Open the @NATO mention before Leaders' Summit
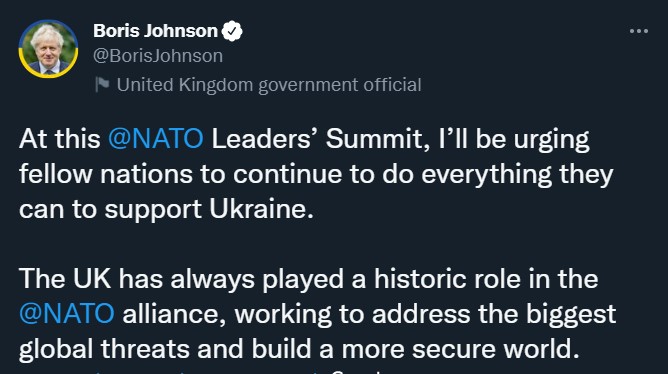The width and height of the screenshot is (668, 374). [x=155, y=139]
